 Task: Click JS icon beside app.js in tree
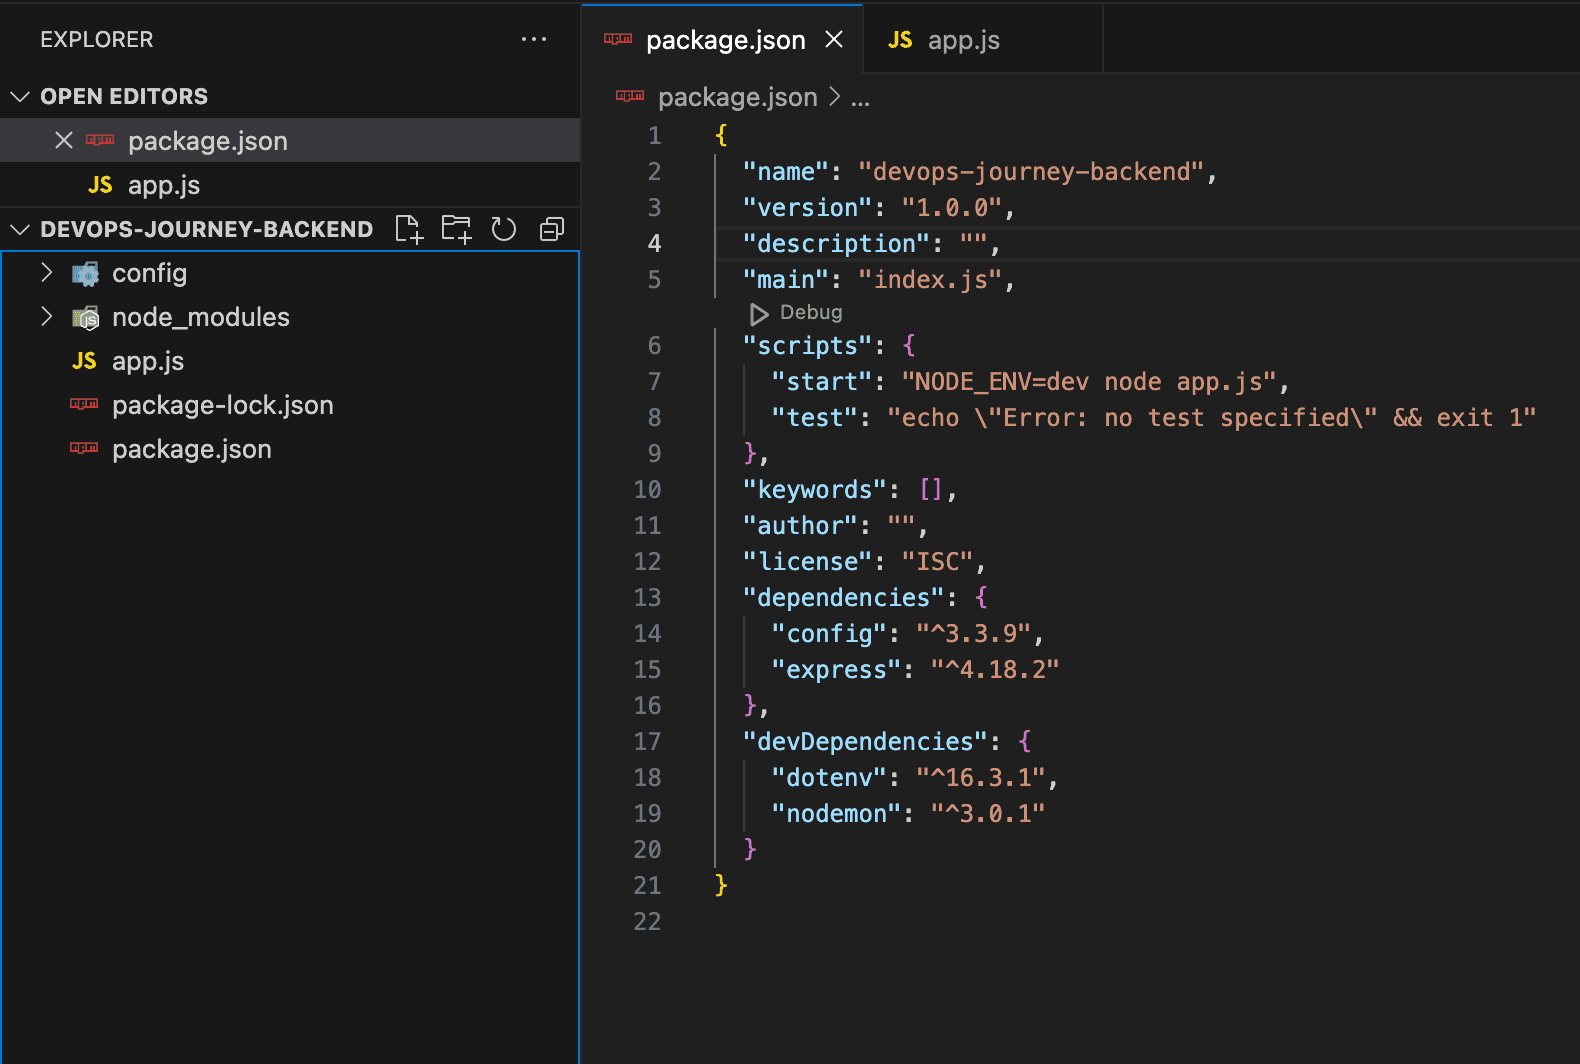click(84, 361)
